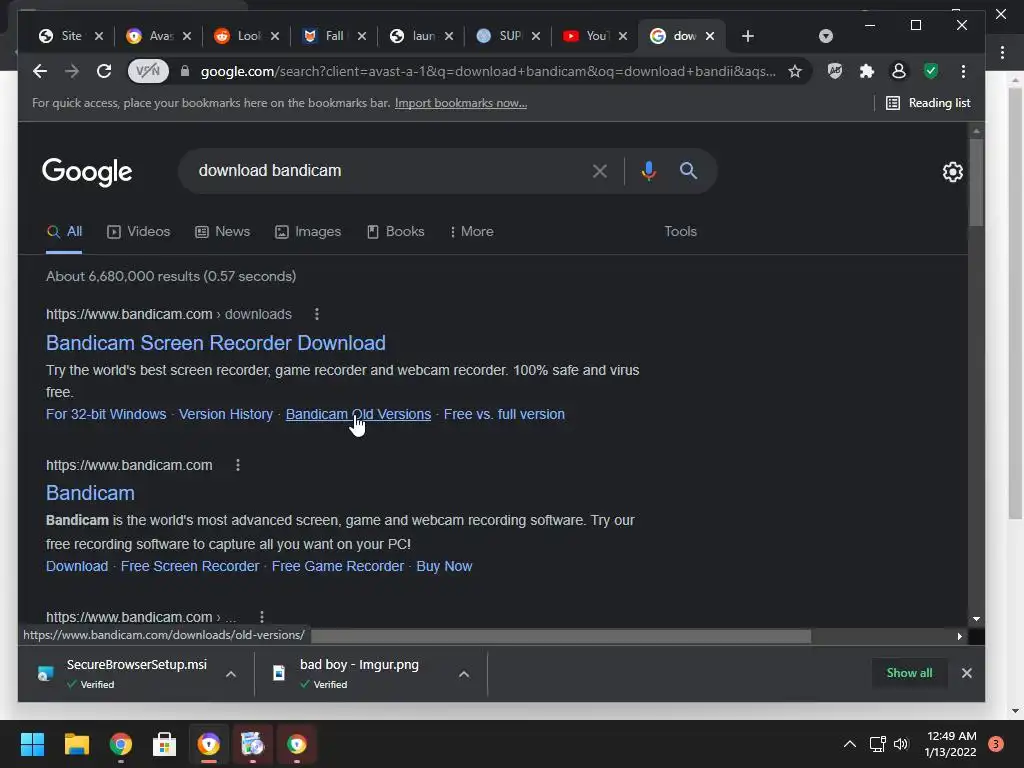Expand the 'More' search categories menu
1024x768 pixels.
pos(472,232)
